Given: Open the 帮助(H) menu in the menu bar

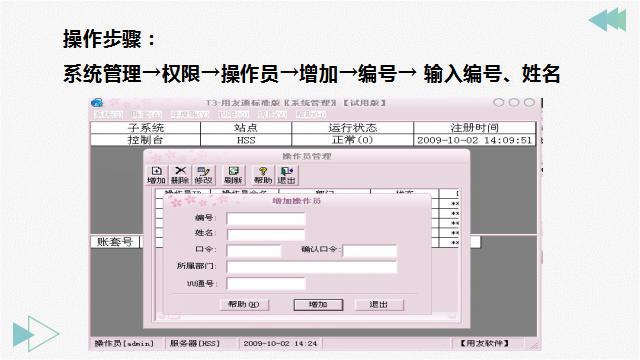Looking at the screenshot, I should coord(311,115).
